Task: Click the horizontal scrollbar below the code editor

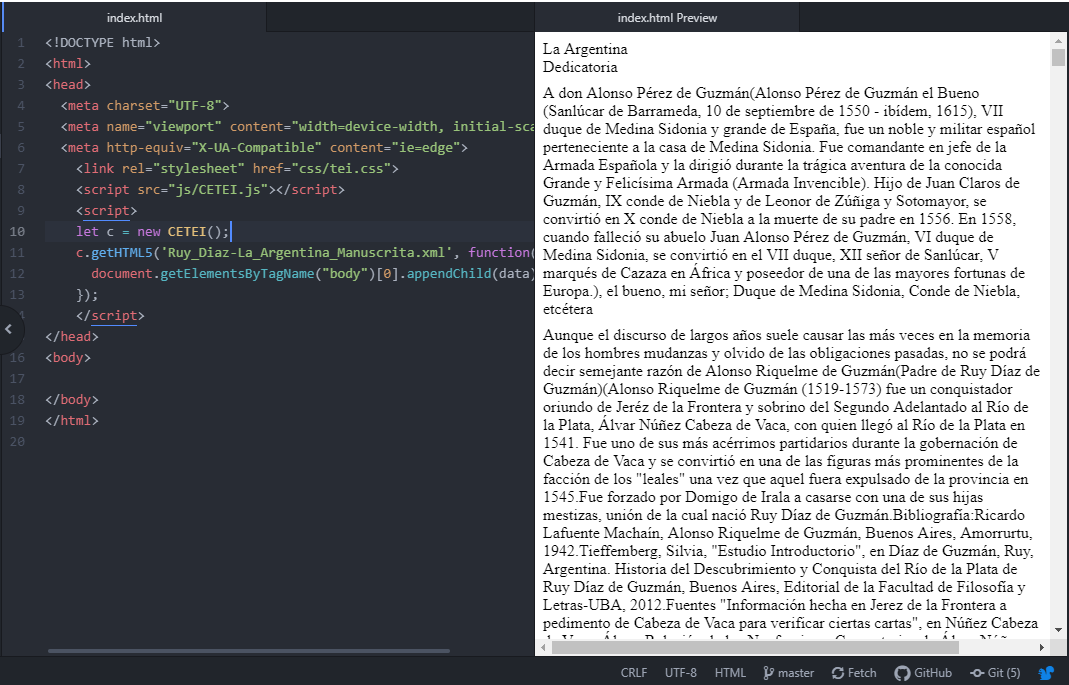Action: tap(250, 648)
